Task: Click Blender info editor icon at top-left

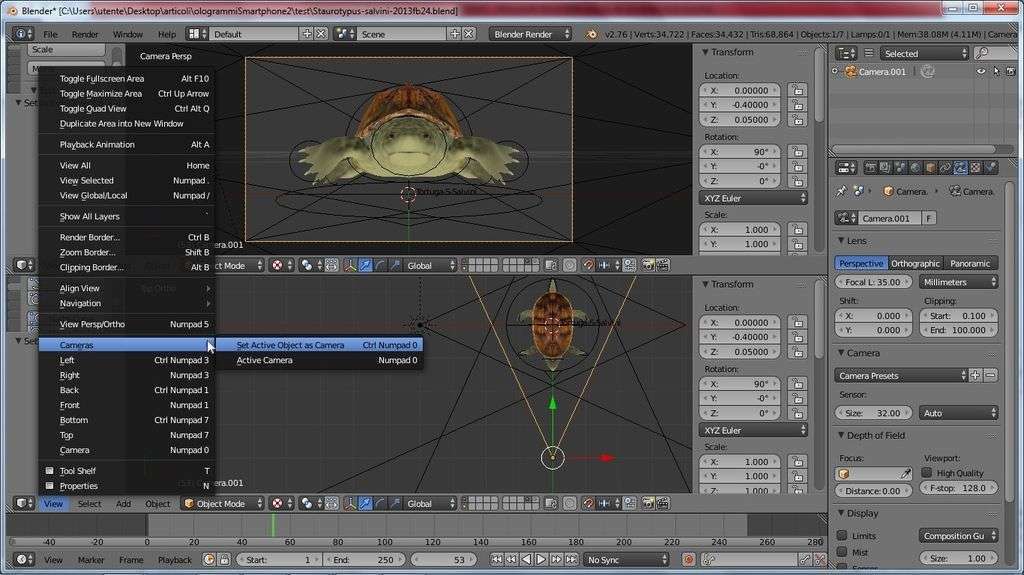Action: [x=22, y=34]
